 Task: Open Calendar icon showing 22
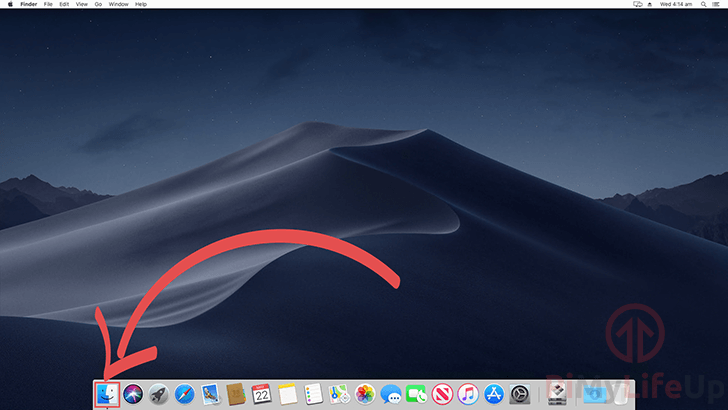point(261,395)
